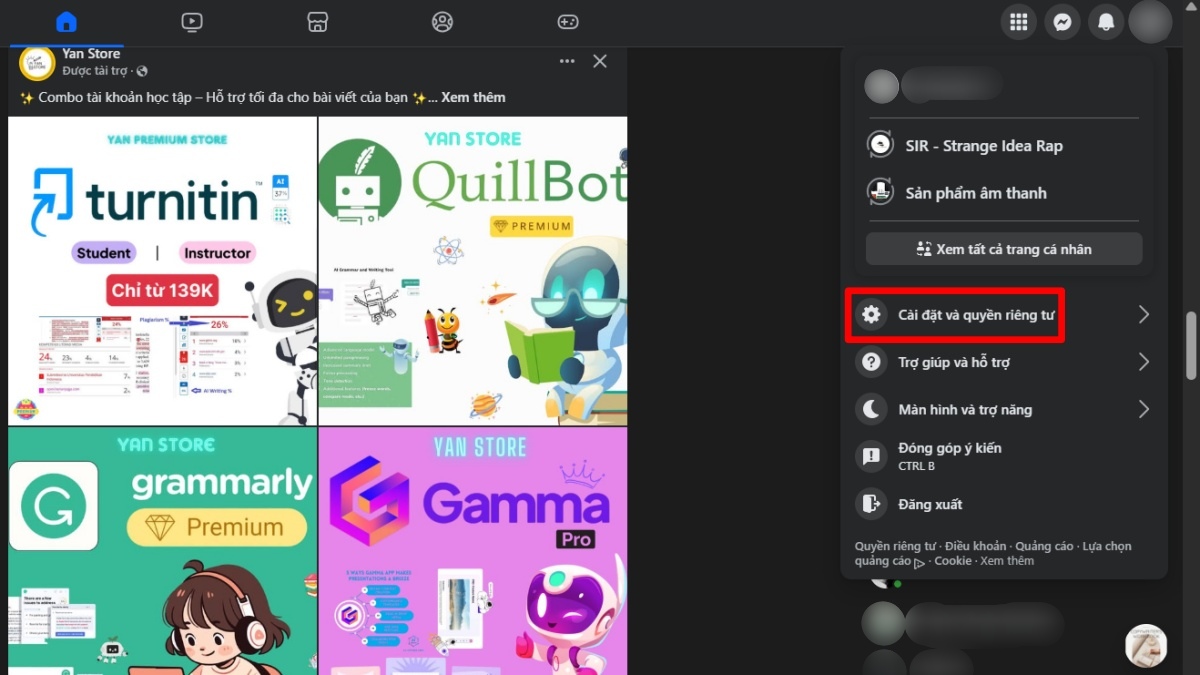Click the moon display icon
This screenshot has width=1200, height=675.
871,409
